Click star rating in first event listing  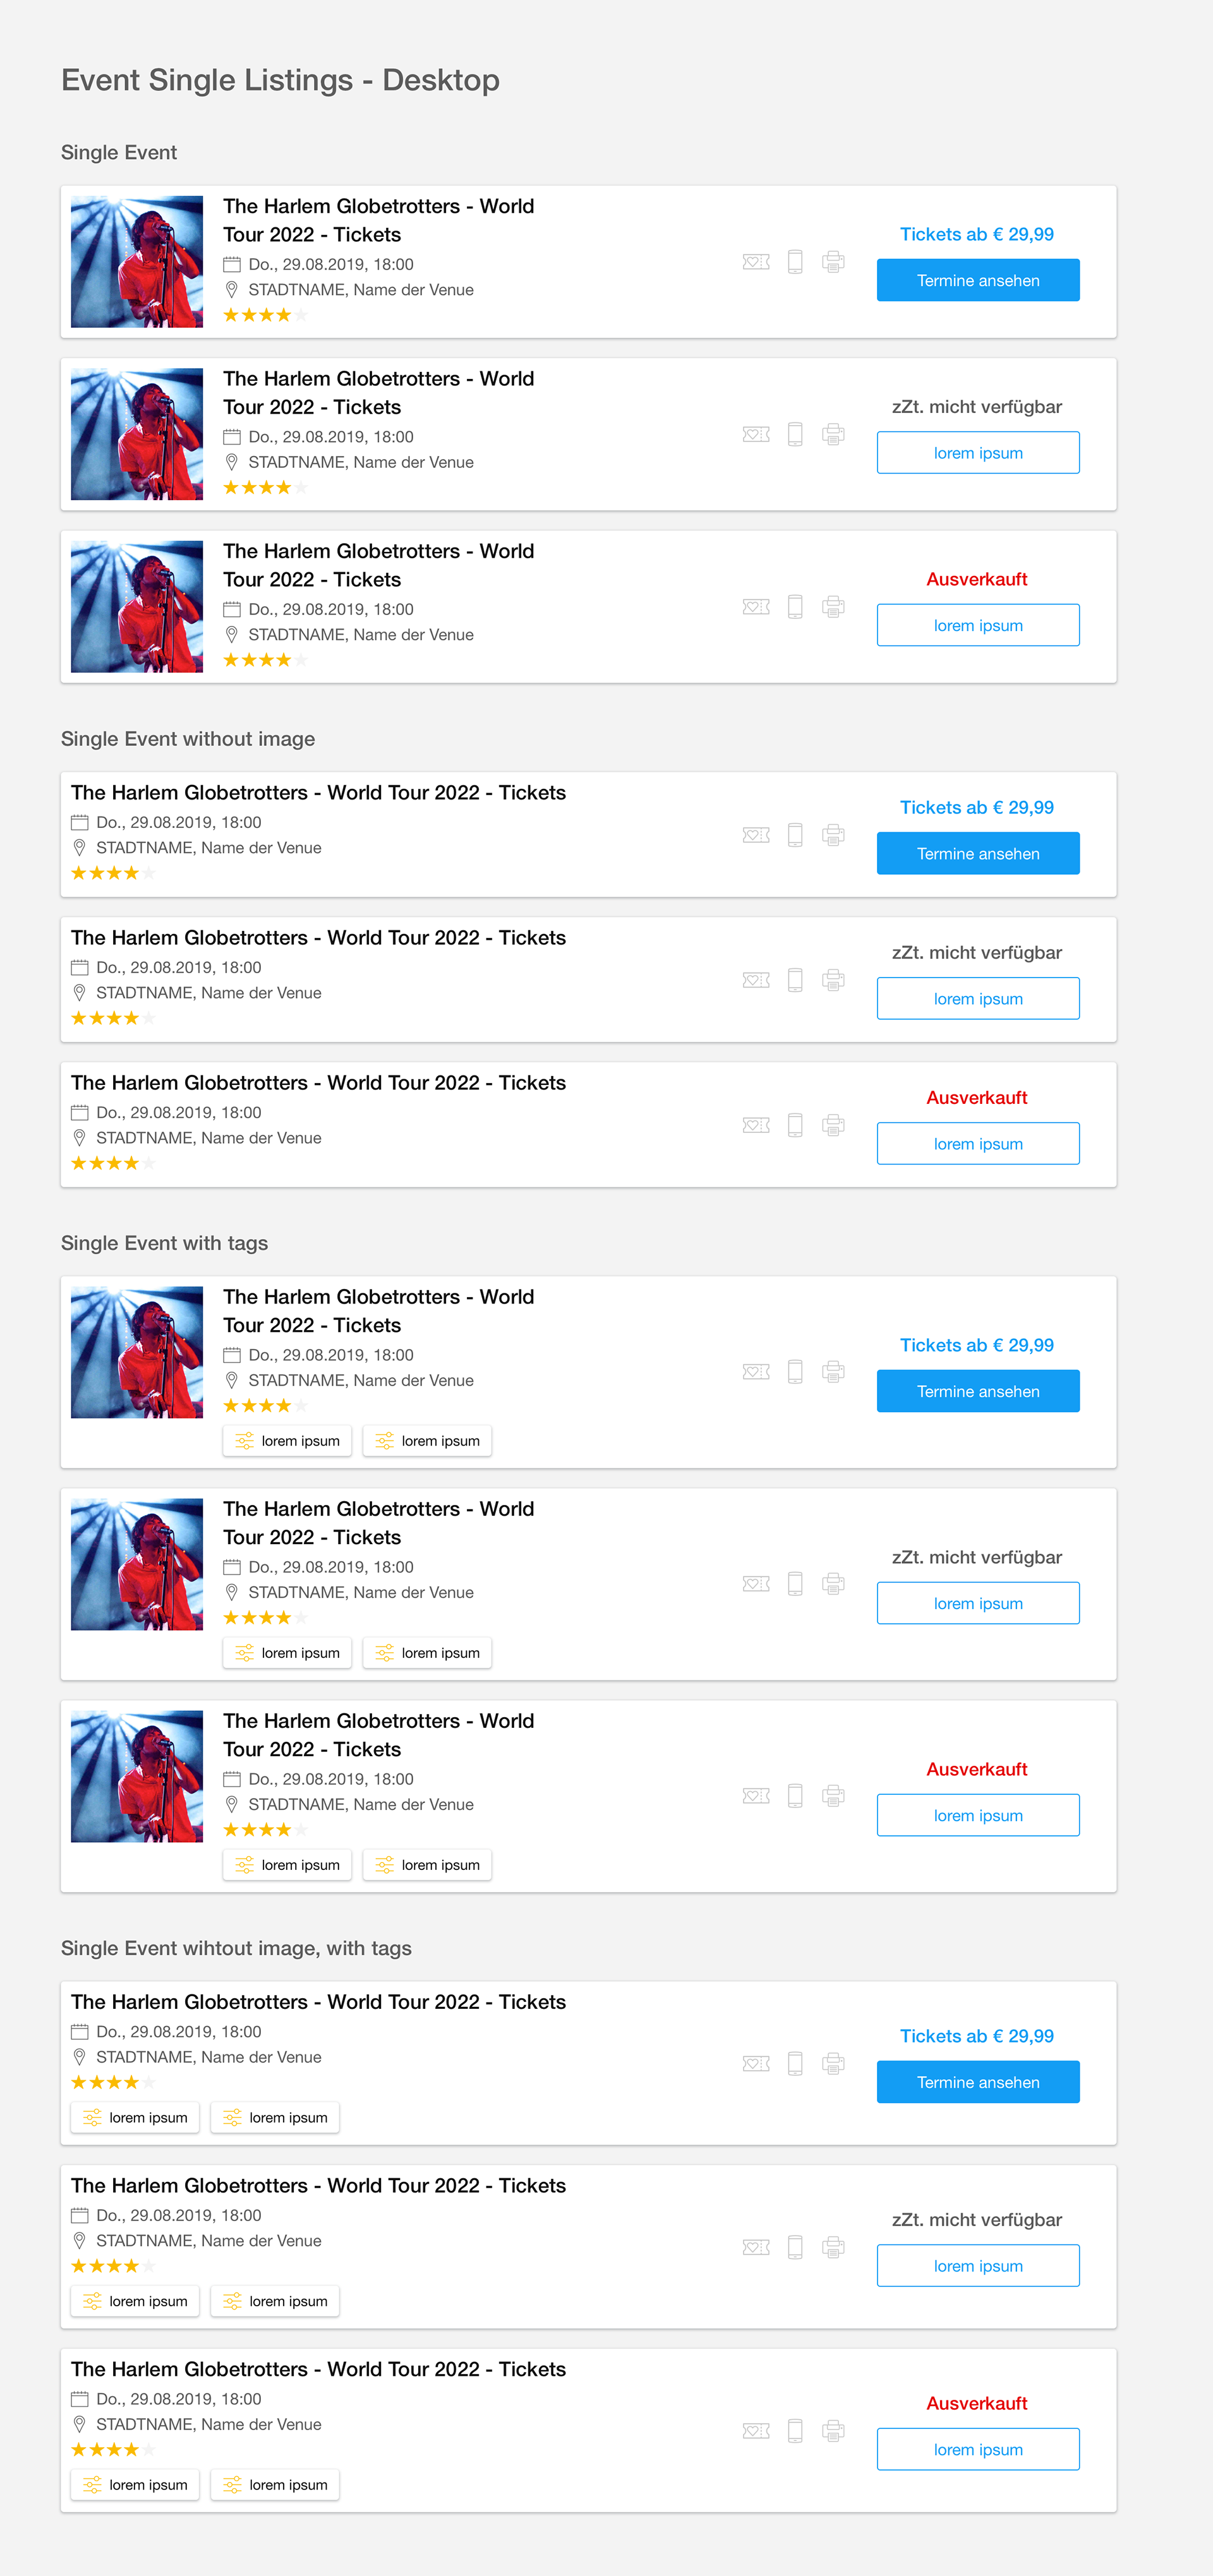265,316
